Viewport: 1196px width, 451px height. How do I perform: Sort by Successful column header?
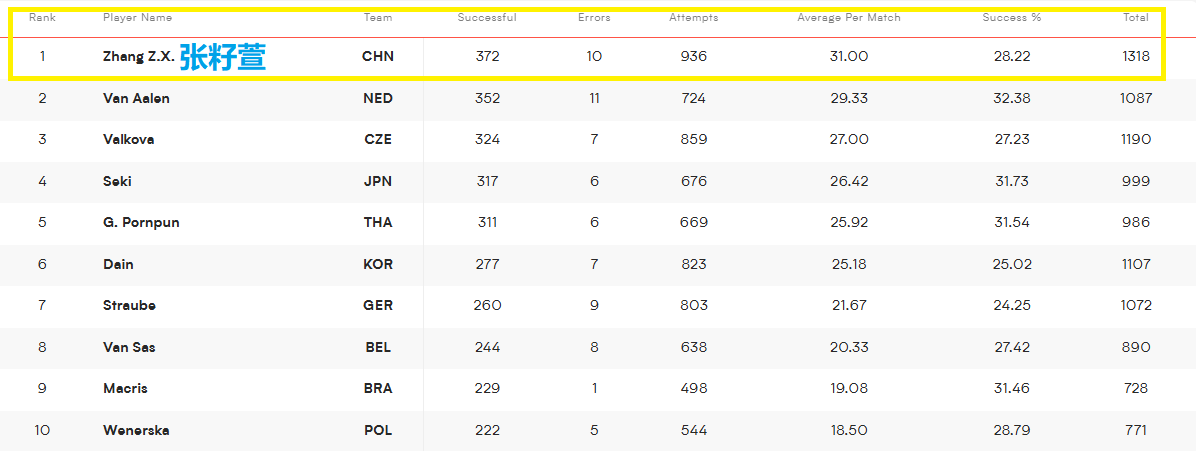[x=487, y=18]
